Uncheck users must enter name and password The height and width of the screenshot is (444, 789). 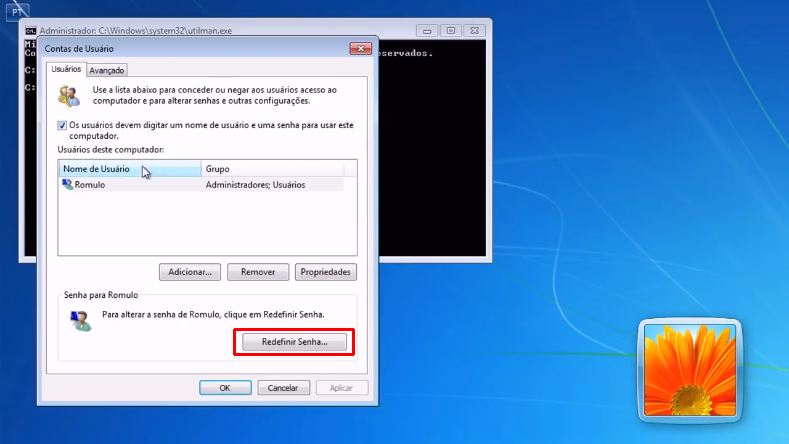point(62,125)
